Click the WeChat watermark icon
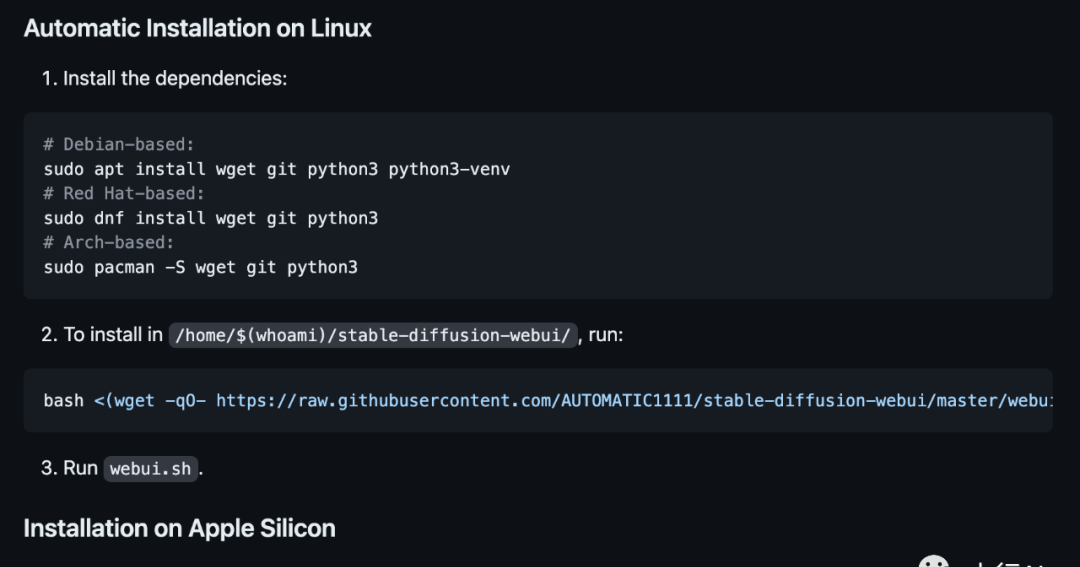Image resolution: width=1080 pixels, height=567 pixels. 934,561
